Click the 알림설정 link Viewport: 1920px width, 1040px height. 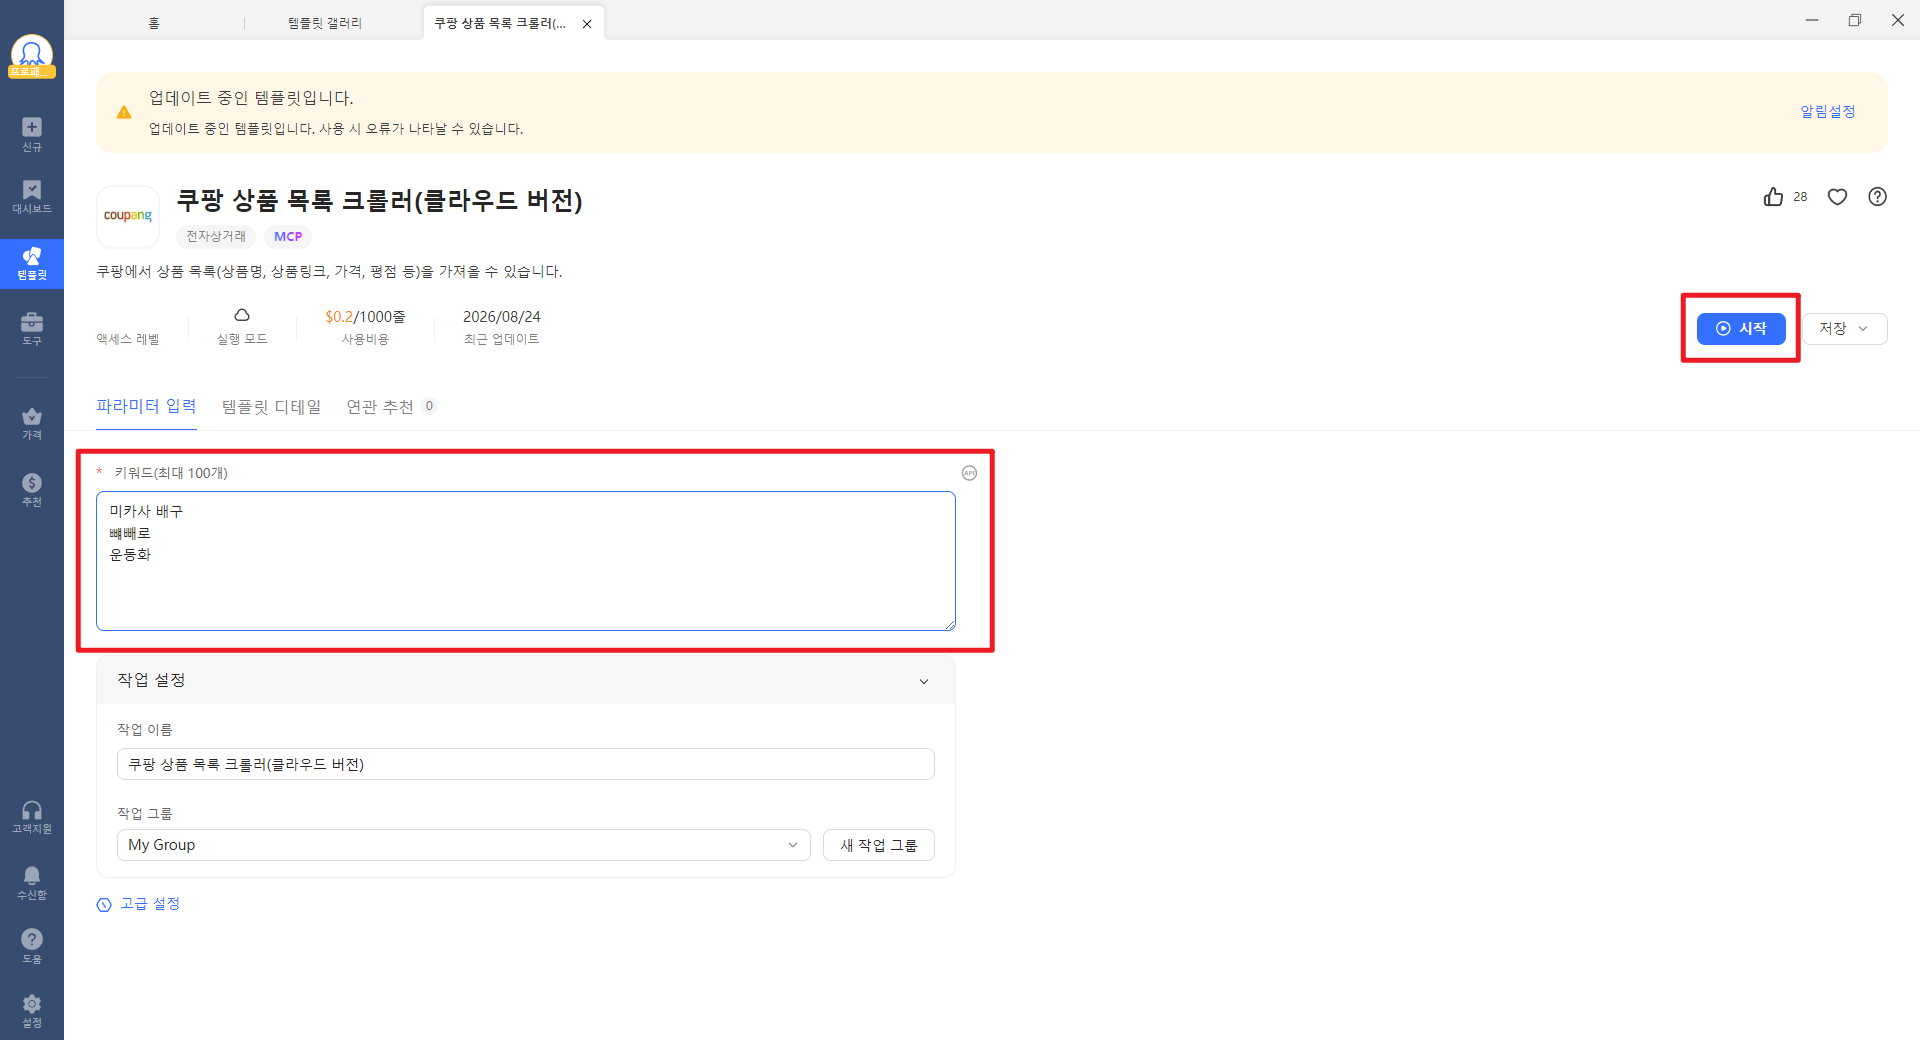point(1828,112)
